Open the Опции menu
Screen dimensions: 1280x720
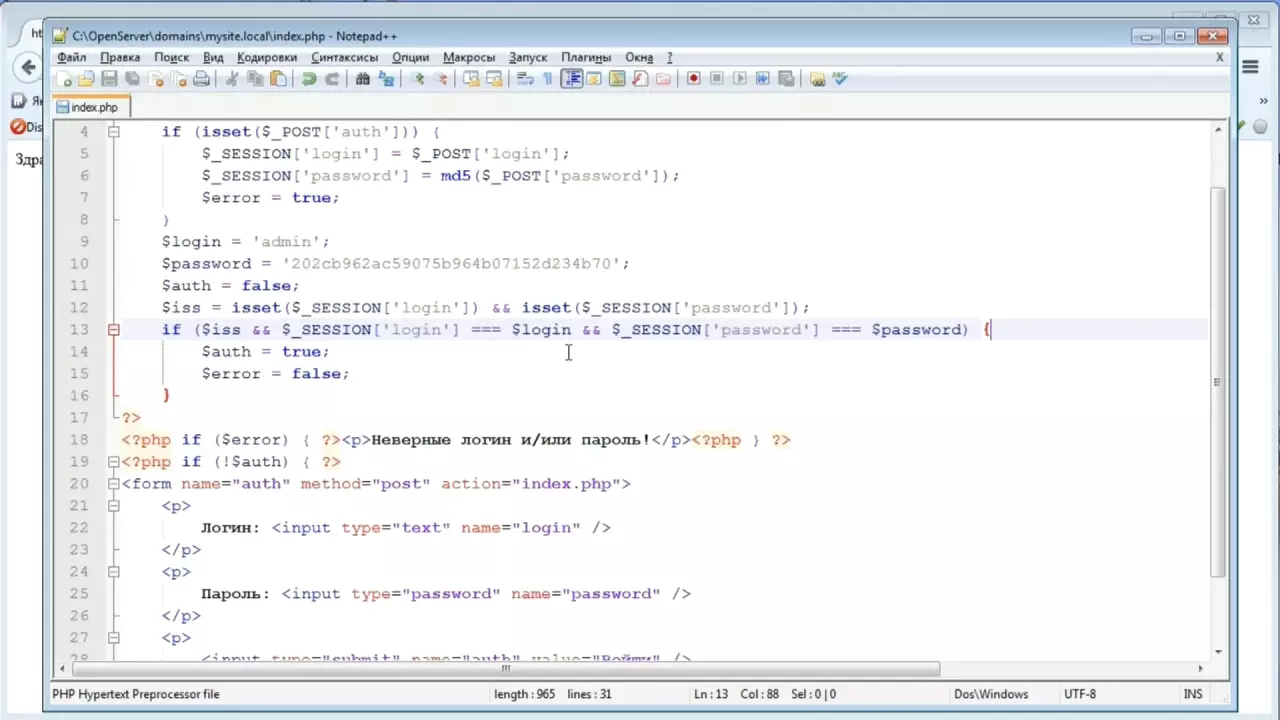pyautogui.click(x=410, y=57)
